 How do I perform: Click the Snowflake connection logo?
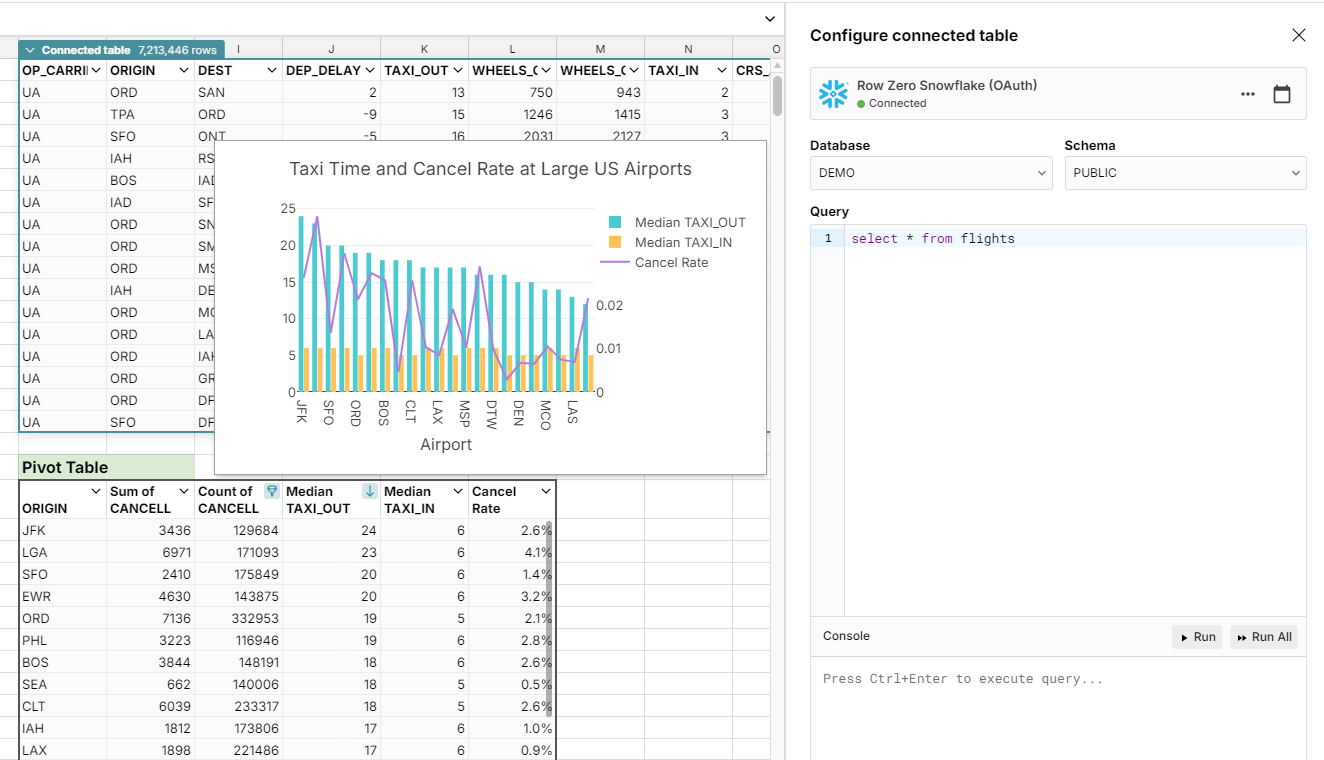pyautogui.click(x=833, y=94)
